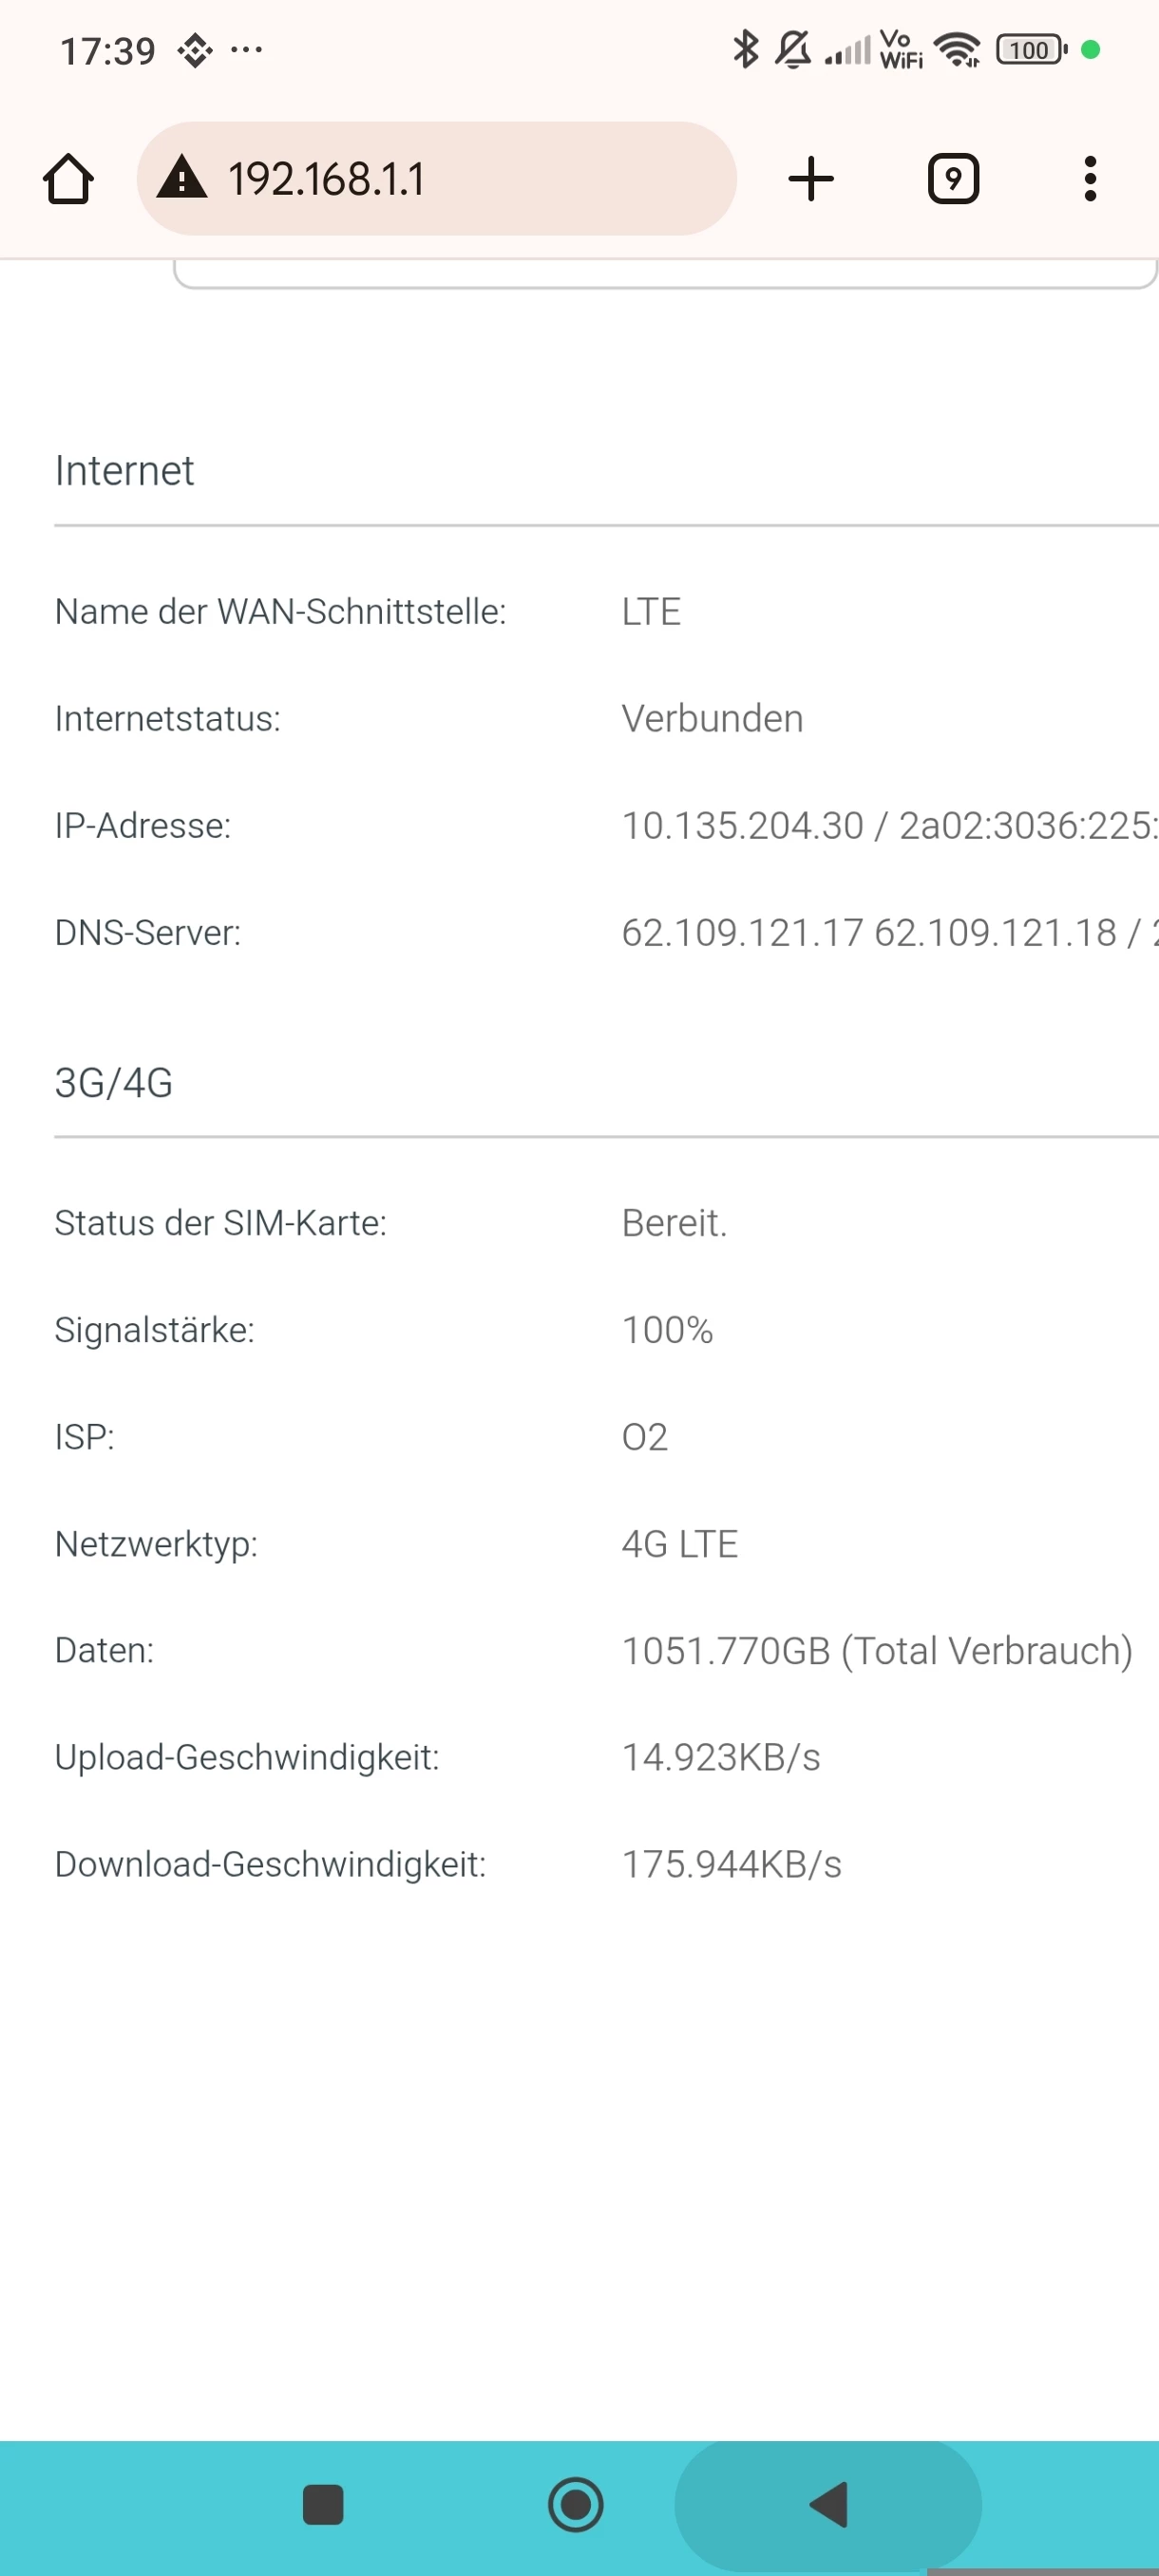The width and height of the screenshot is (1159, 2576).
Task: Tap the Android home circle button
Action: coord(576,2505)
